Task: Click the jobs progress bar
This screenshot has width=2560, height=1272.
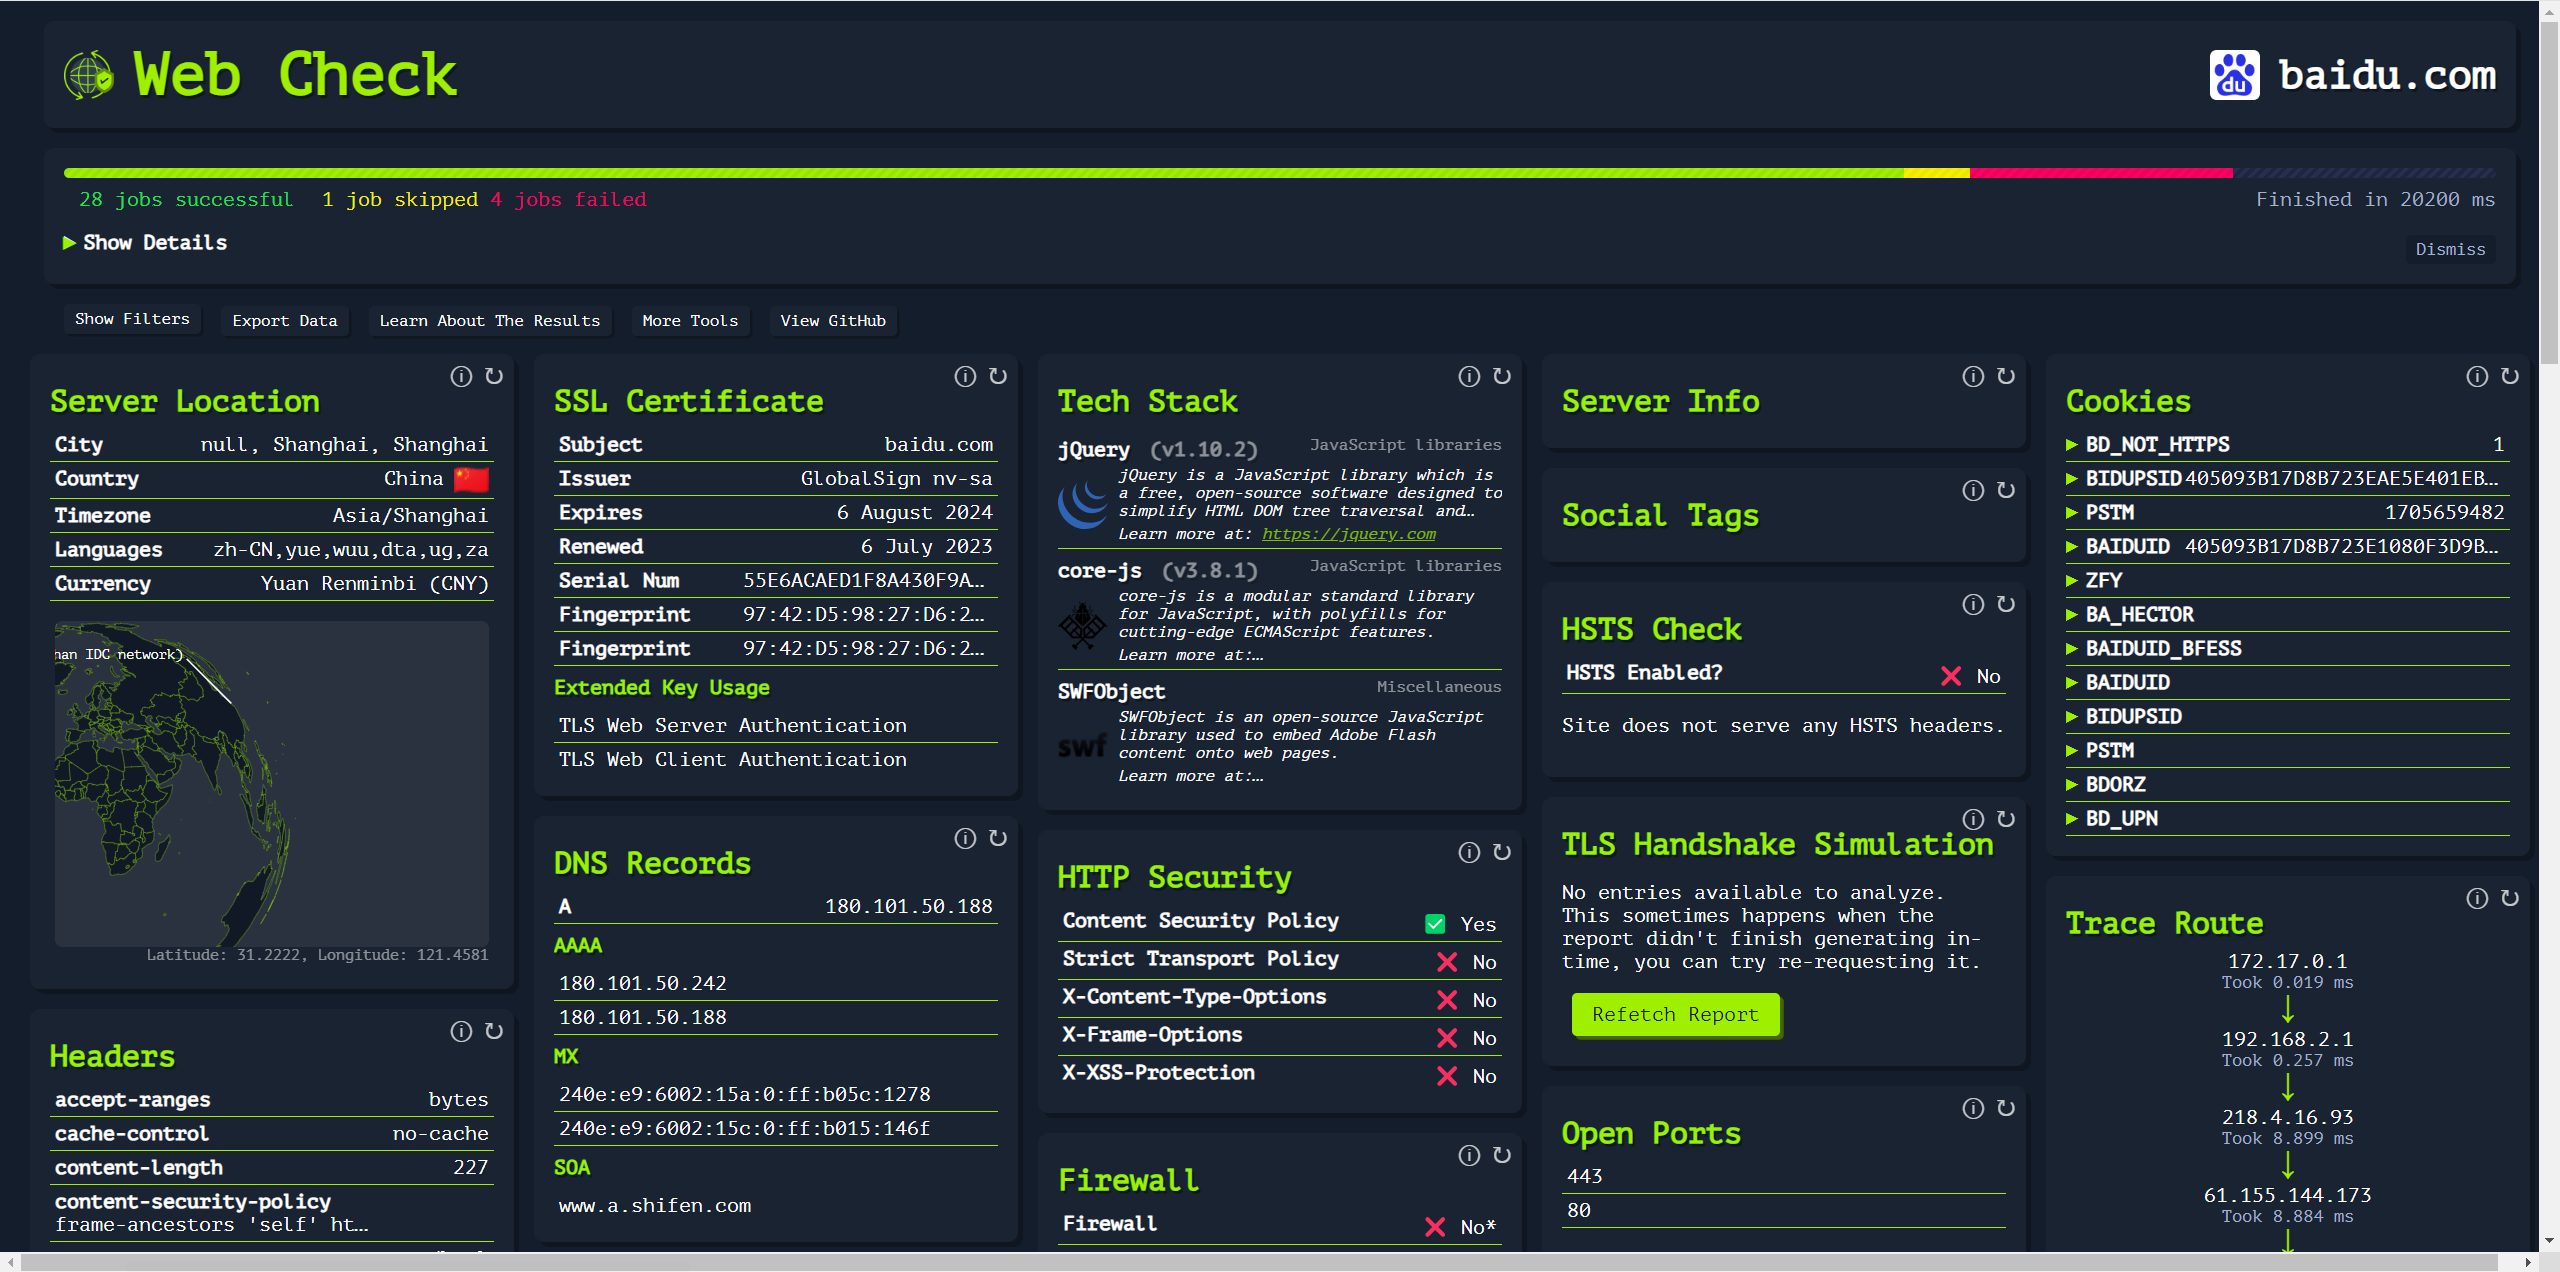Action: (x=1279, y=173)
